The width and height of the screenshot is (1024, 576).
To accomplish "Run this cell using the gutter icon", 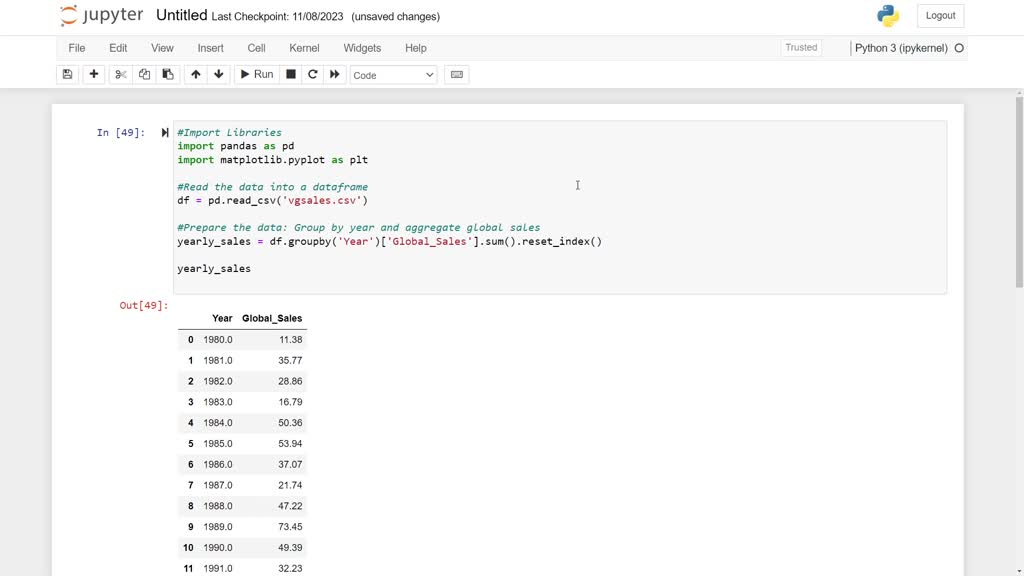I will (165, 133).
